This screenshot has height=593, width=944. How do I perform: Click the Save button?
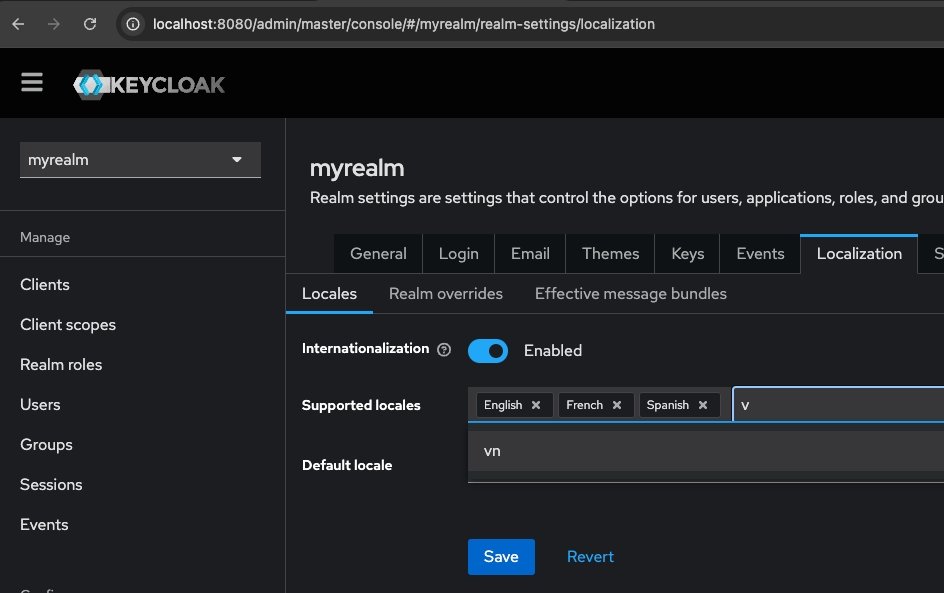501,557
